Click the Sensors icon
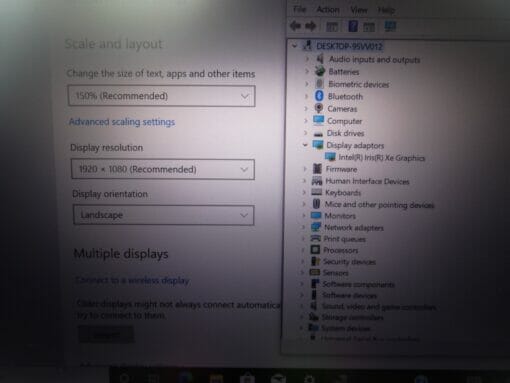Image resolution: width=510 pixels, height=383 pixels. tap(315, 272)
